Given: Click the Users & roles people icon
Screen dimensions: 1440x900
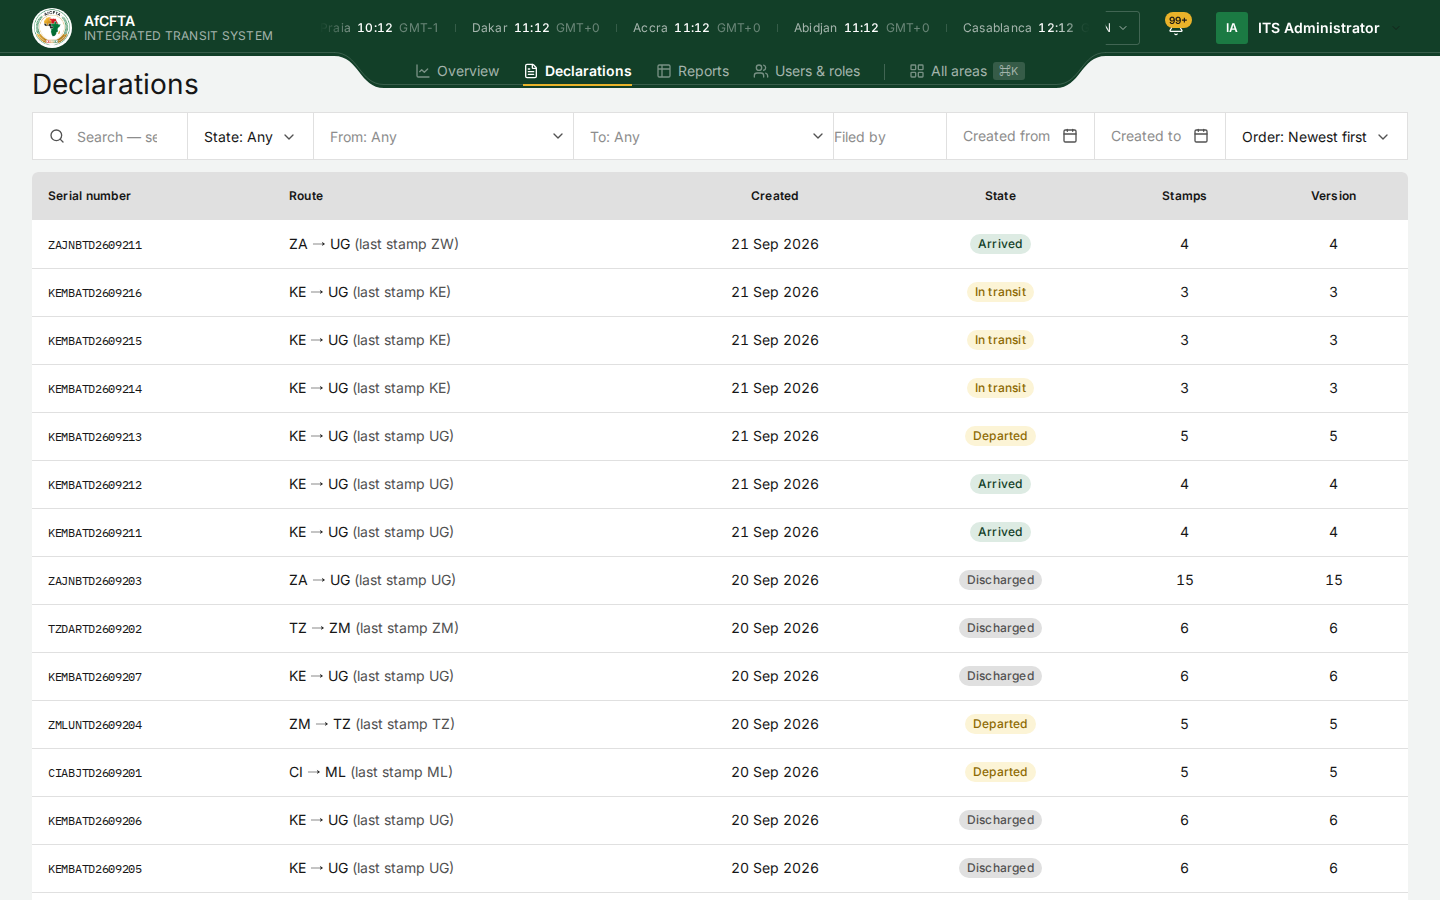Looking at the screenshot, I should 761,71.
